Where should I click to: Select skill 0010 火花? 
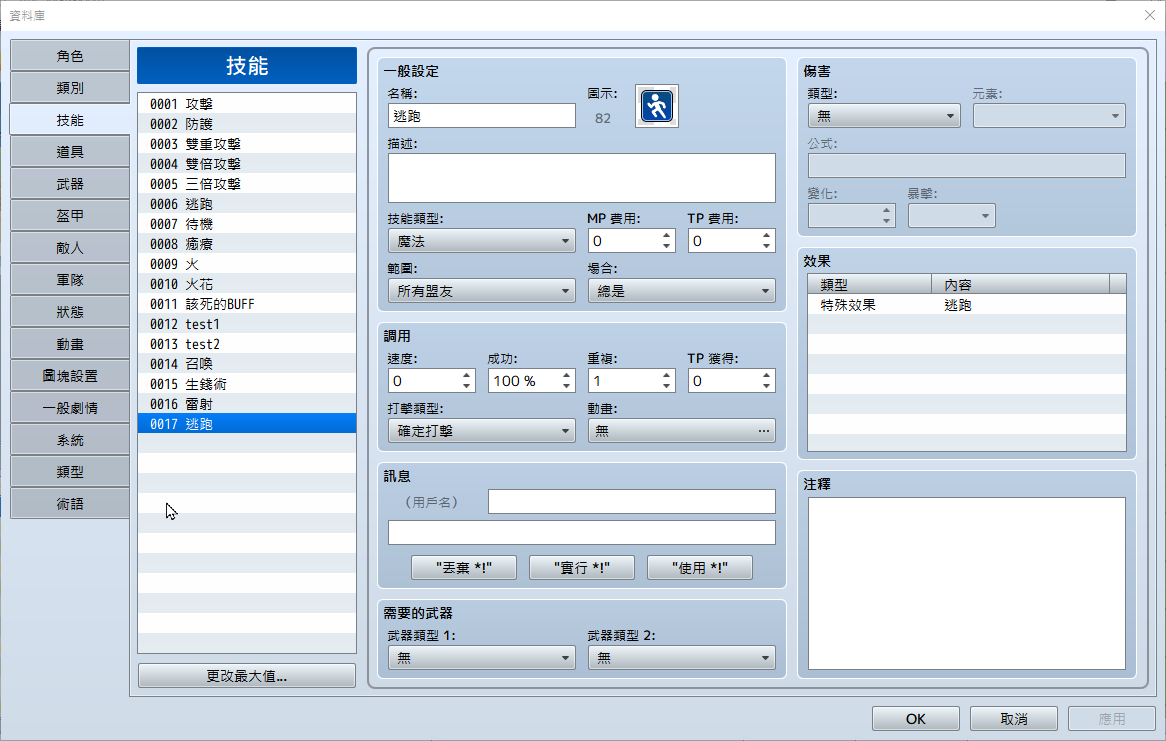click(x=247, y=284)
